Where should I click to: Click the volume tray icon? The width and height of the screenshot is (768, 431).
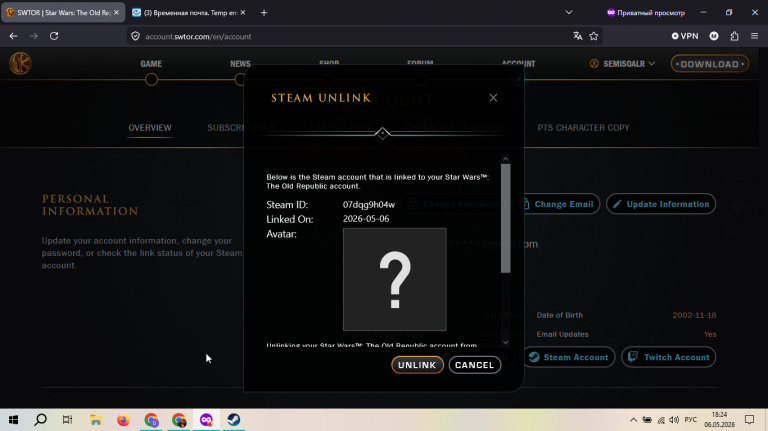click(x=674, y=420)
